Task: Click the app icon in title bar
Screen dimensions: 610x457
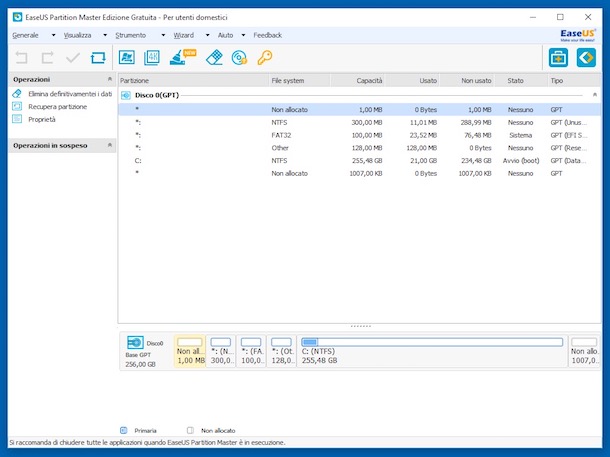Action: click(18, 17)
